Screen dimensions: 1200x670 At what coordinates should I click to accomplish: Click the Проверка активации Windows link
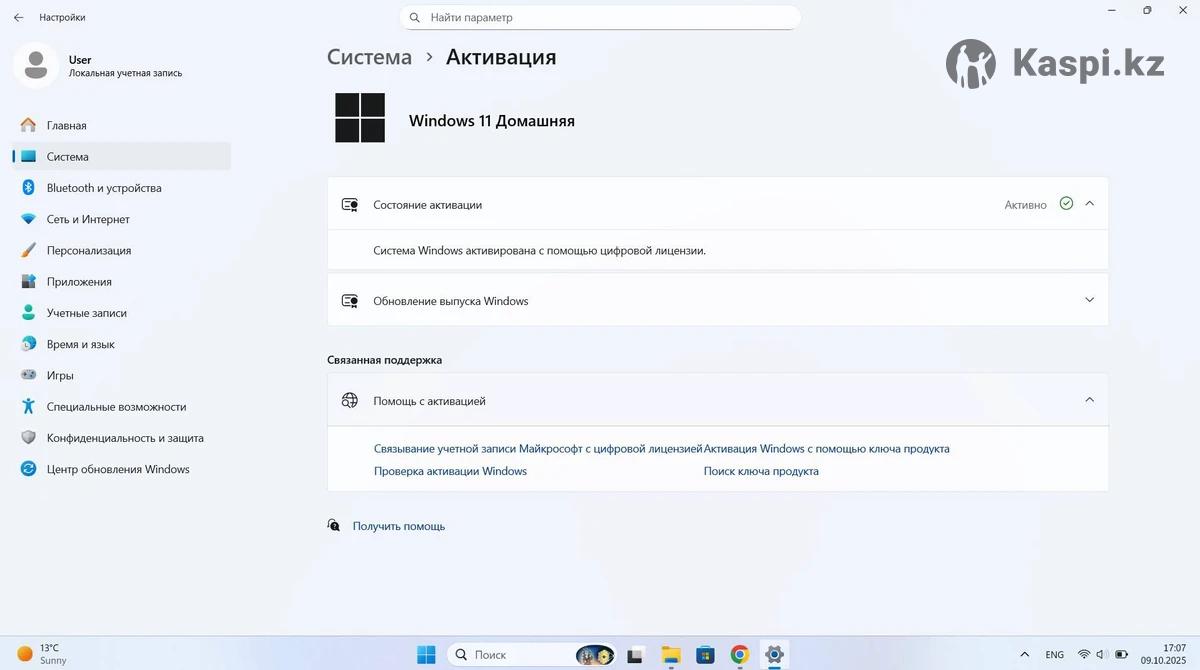(x=450, y=471)
